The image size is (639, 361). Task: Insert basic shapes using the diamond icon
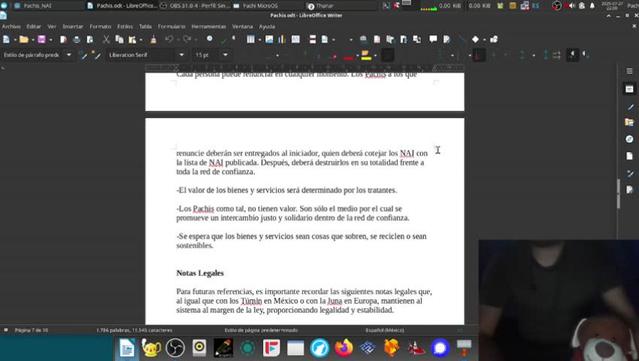click(475, 40)
